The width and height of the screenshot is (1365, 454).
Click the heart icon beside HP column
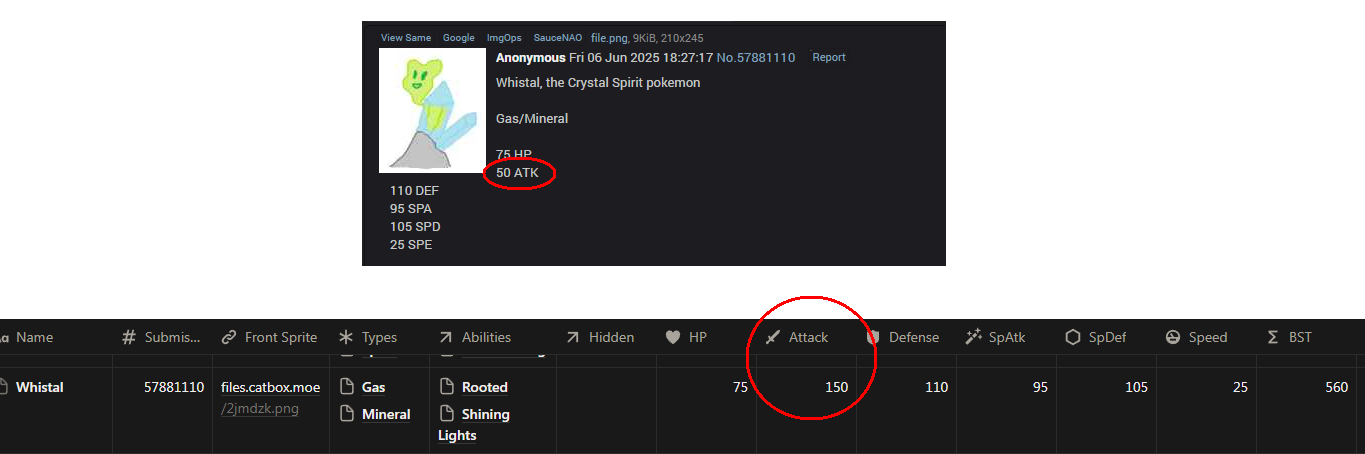point(673,337)
